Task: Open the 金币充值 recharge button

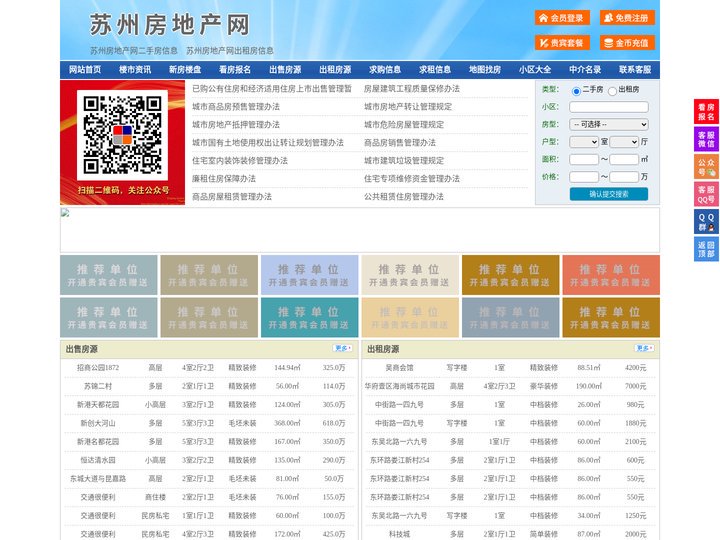Action: click(x=627, y=43)
